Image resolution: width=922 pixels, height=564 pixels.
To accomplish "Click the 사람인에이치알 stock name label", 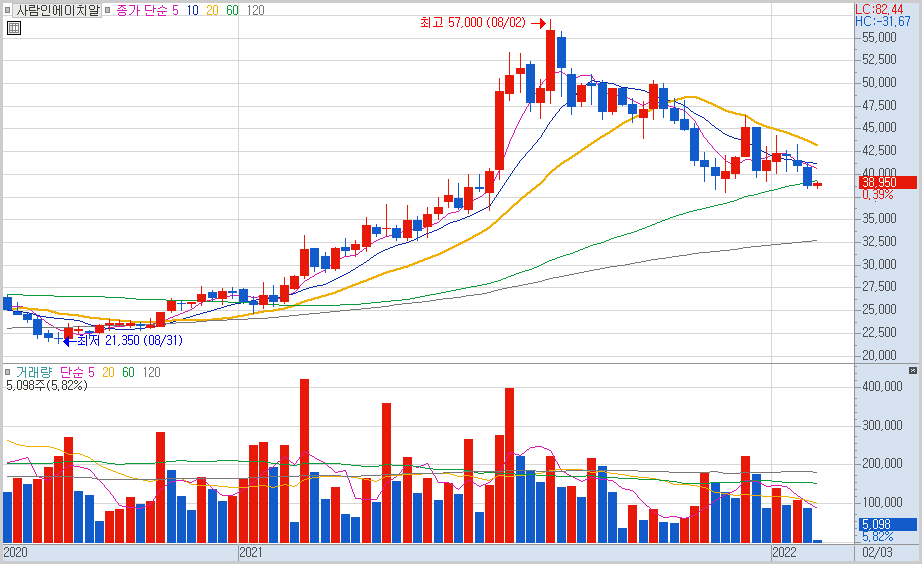I will (x=58, y=10).
